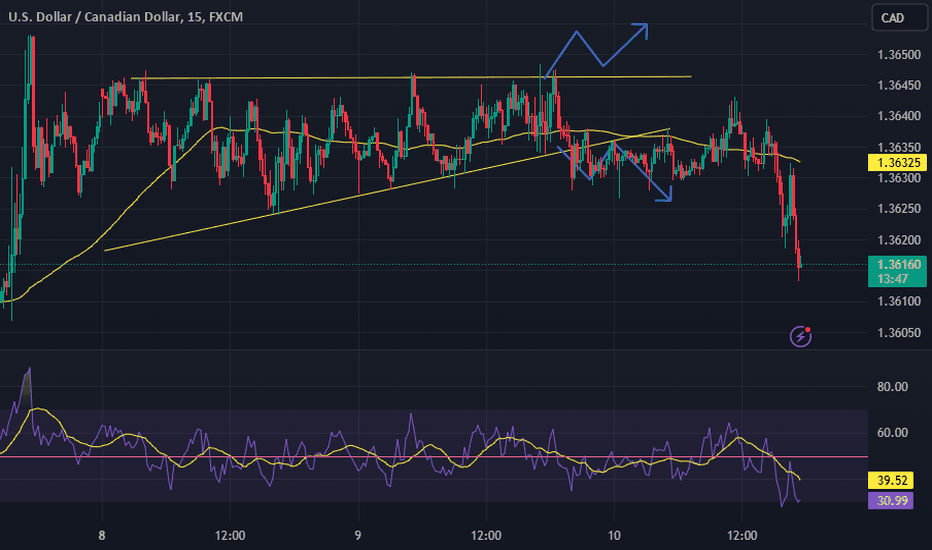The width and height of the screenshot is (932, 550).
Task: Click the 1.36200 price axis label
Action: (899, 240)
